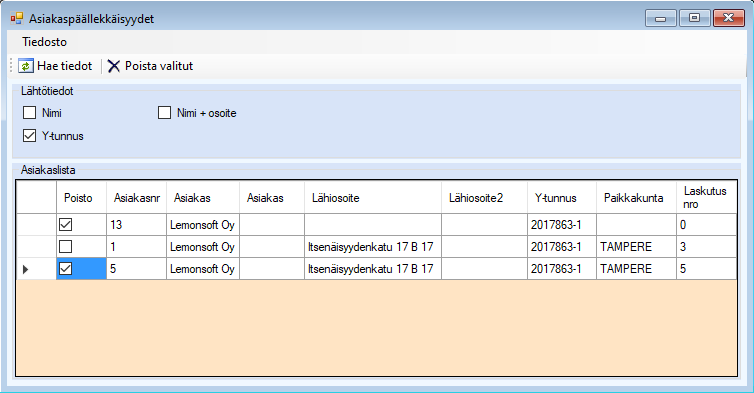
Task: Open the Tiedosto menu
Action: point(44,42)
